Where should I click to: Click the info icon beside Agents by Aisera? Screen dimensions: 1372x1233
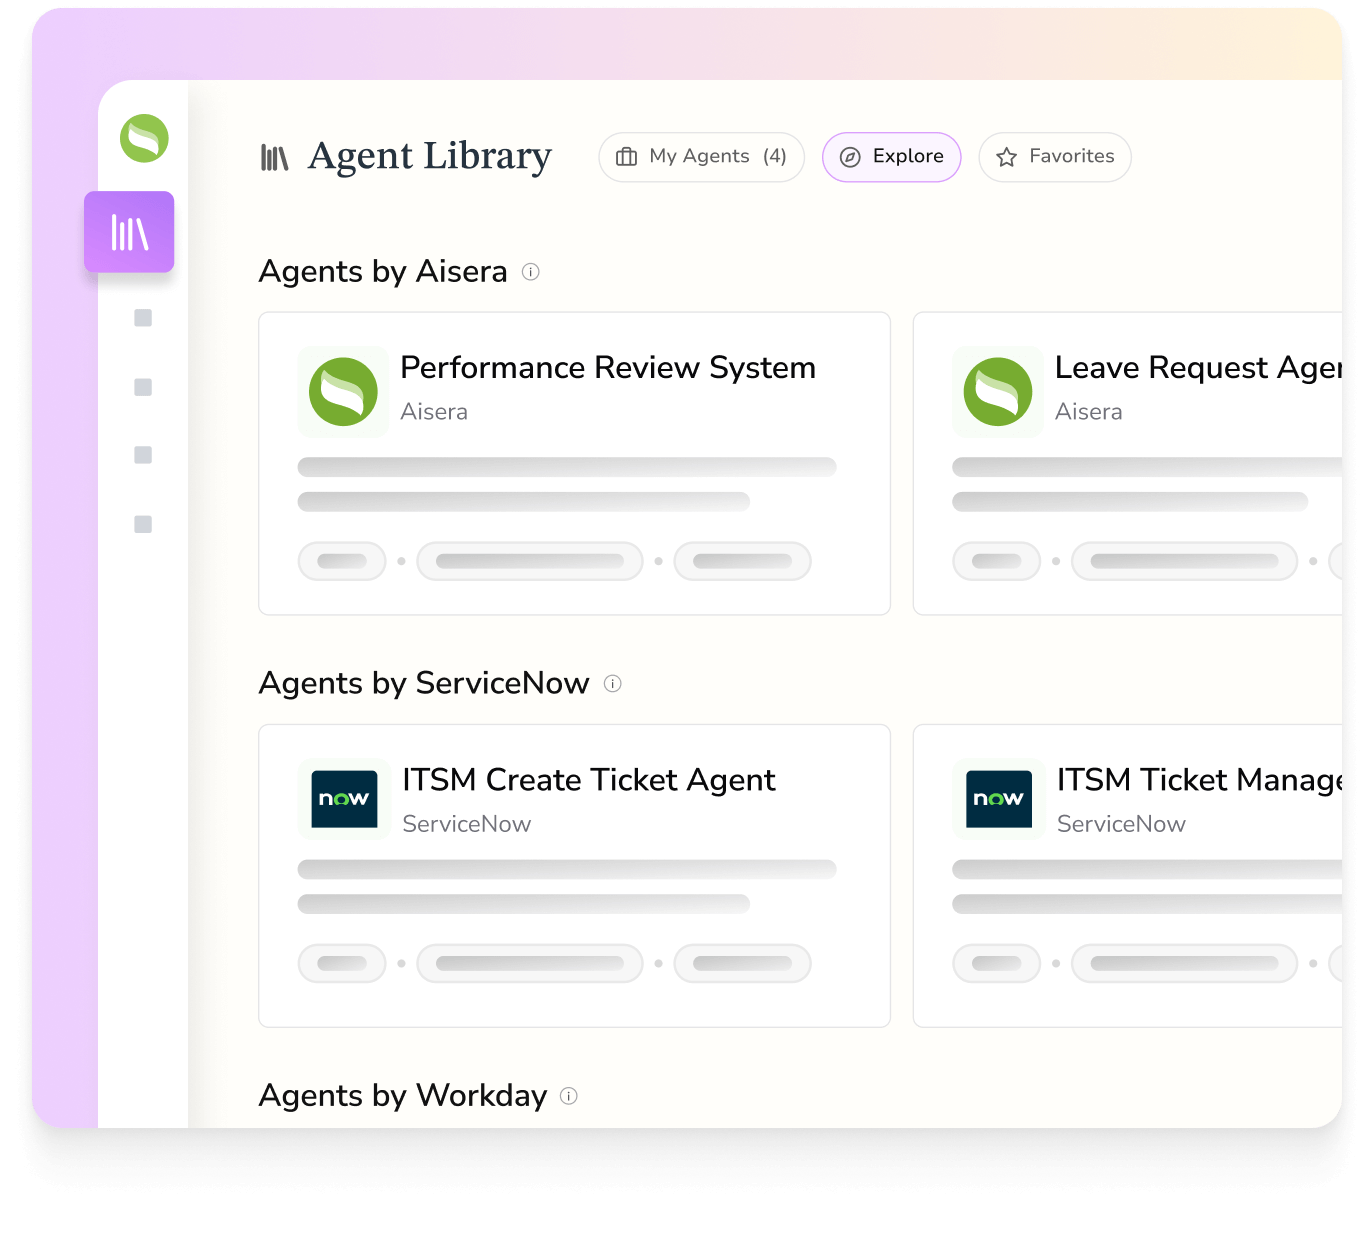pos(531,272)
